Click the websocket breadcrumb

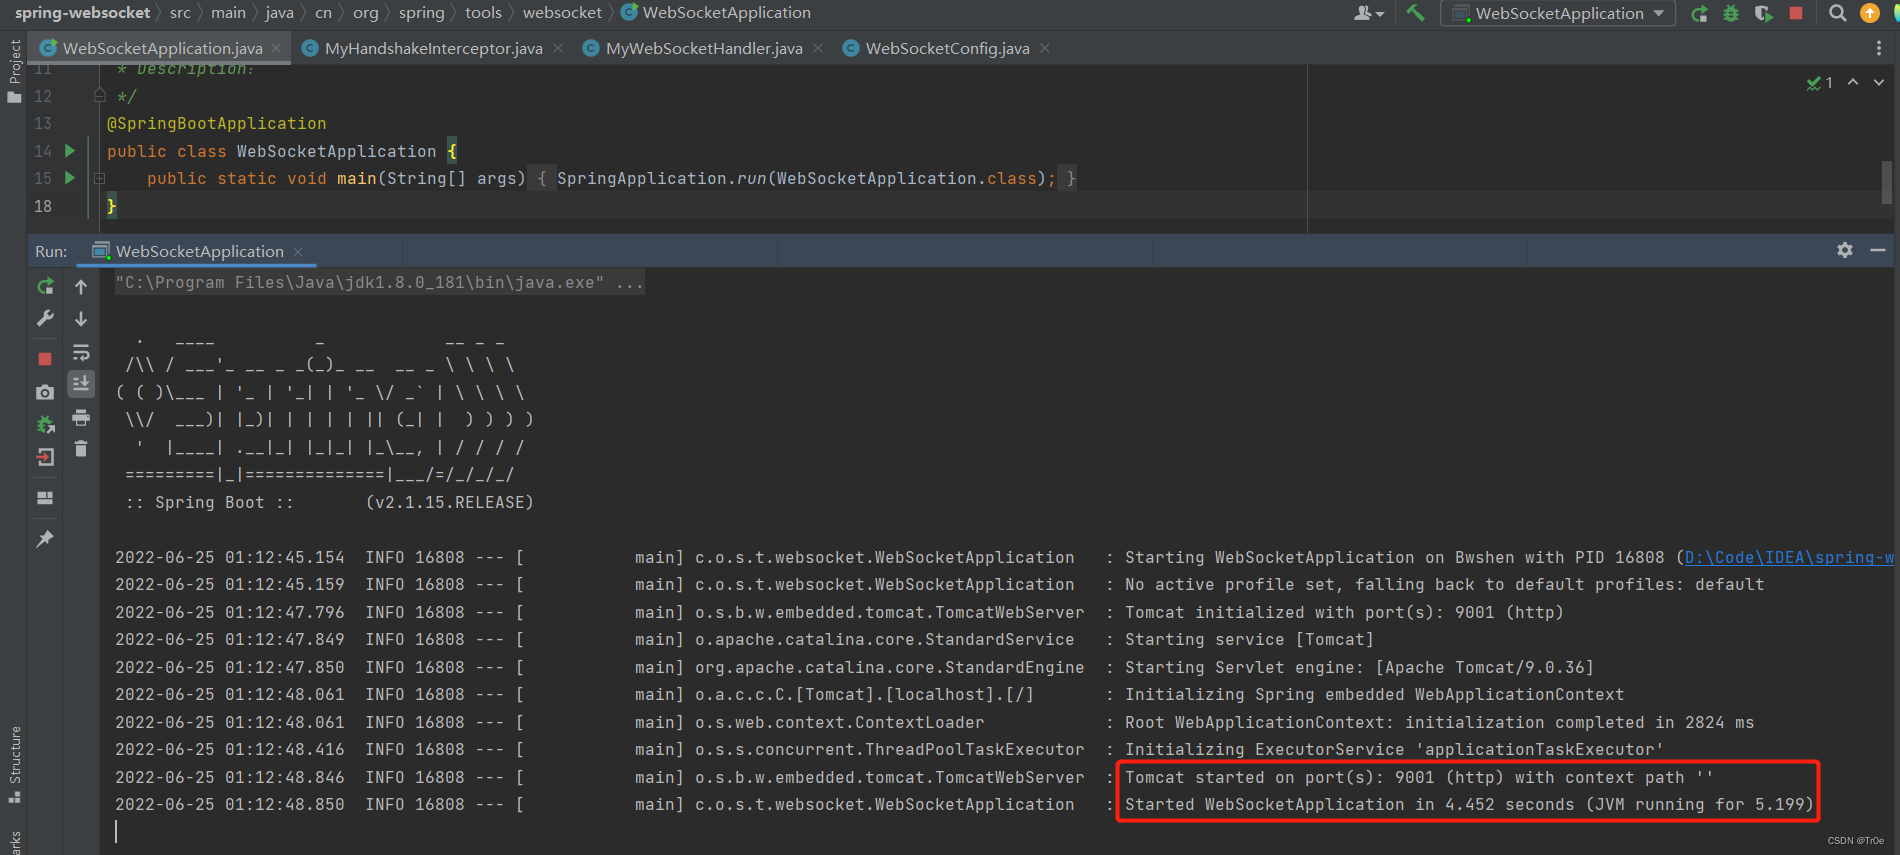pos(563,13)
